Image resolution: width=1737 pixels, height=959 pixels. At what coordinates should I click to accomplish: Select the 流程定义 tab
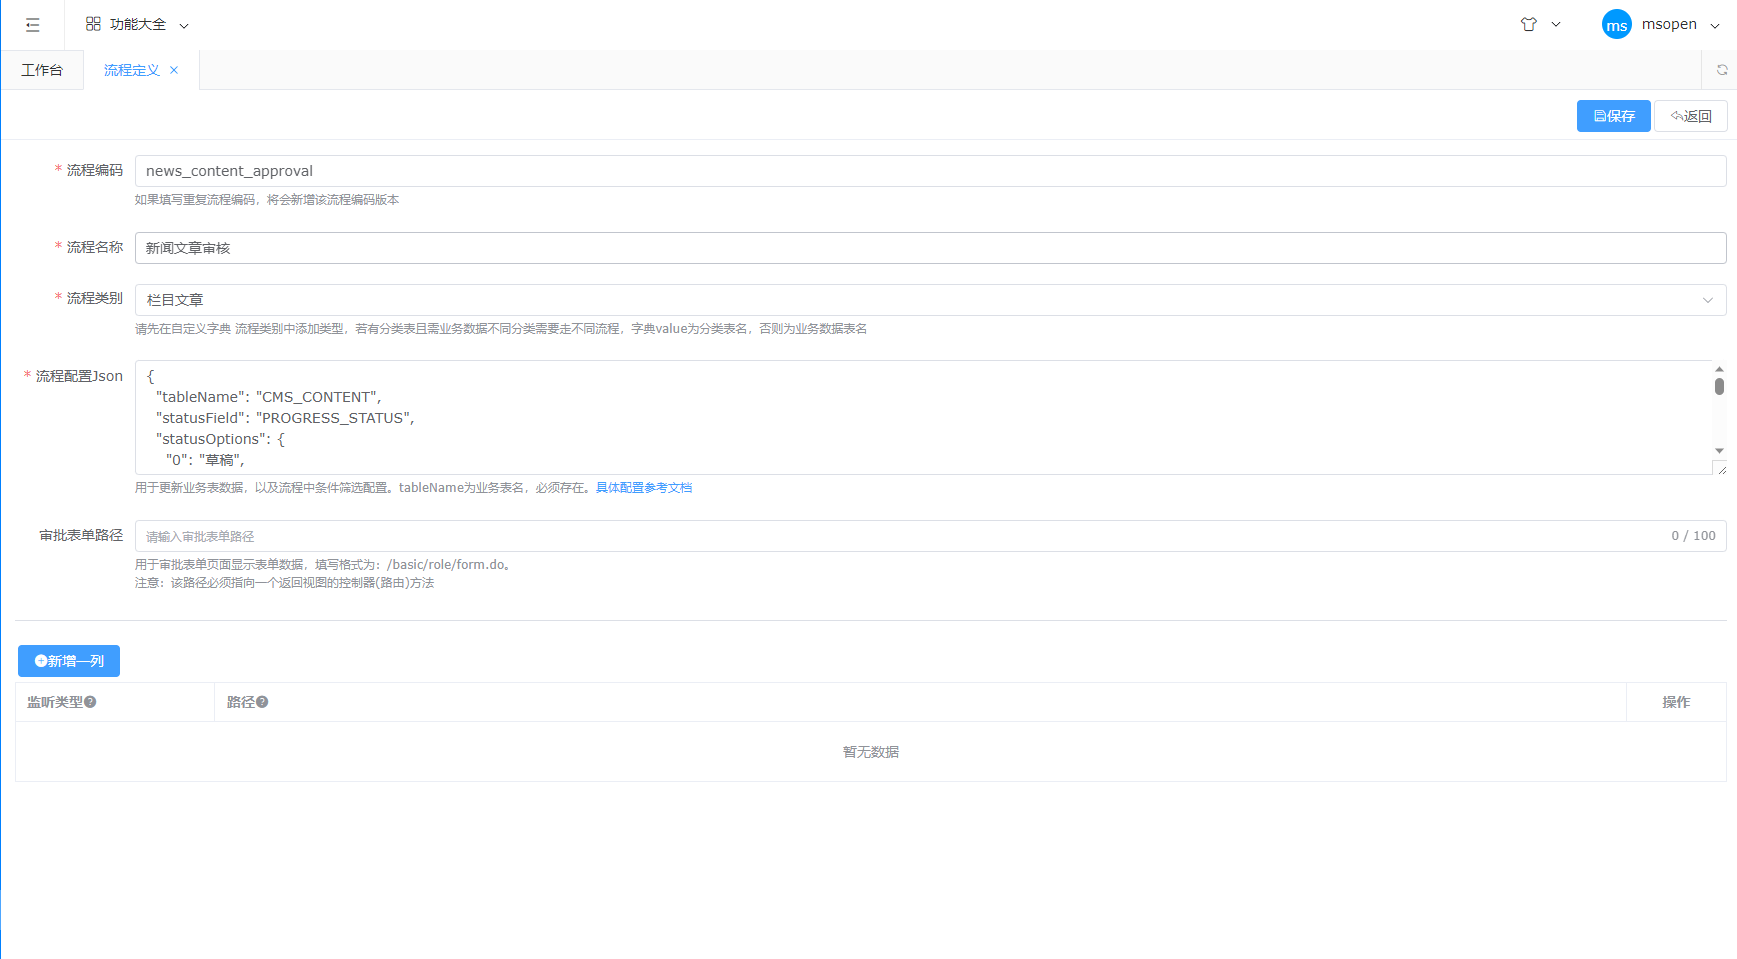click(131, 70)
